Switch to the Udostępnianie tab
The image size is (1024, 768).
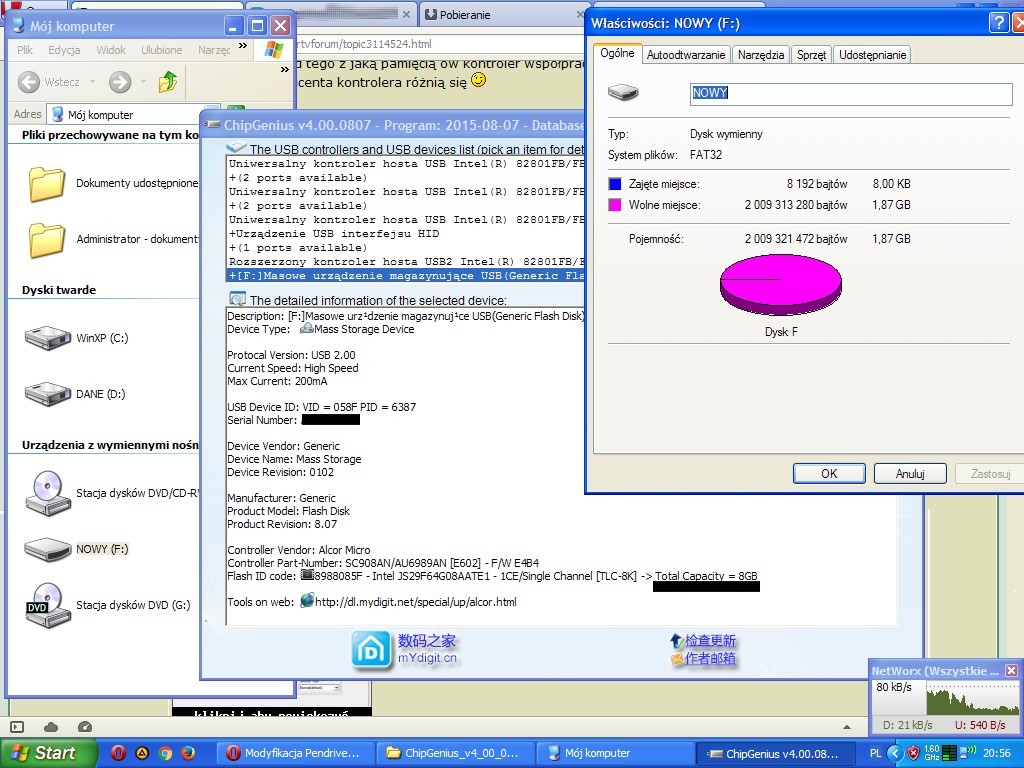872,55
